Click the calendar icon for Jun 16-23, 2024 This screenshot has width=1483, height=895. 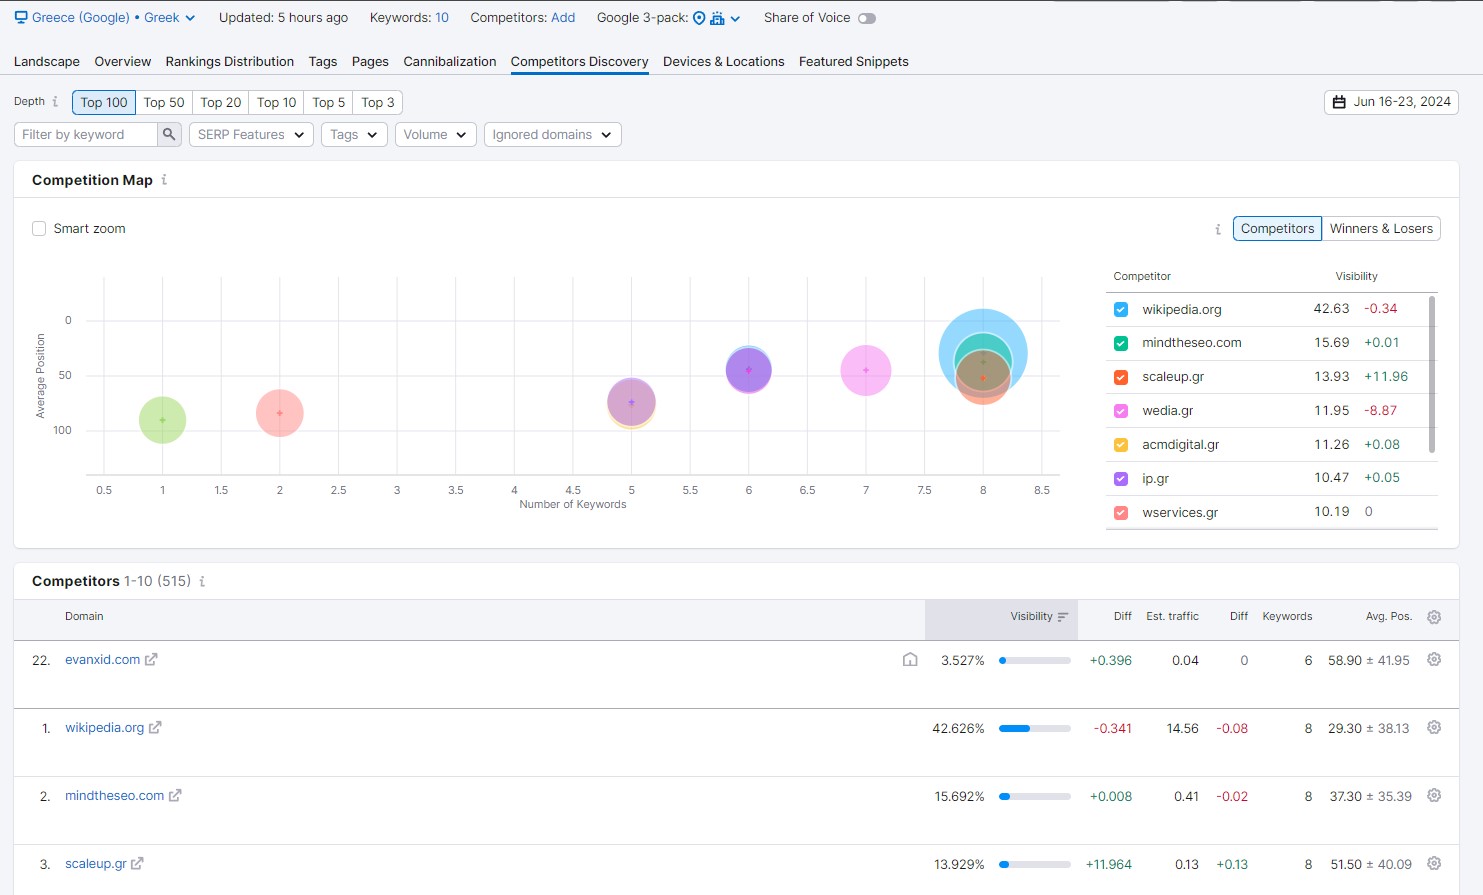pos(1339,102)
